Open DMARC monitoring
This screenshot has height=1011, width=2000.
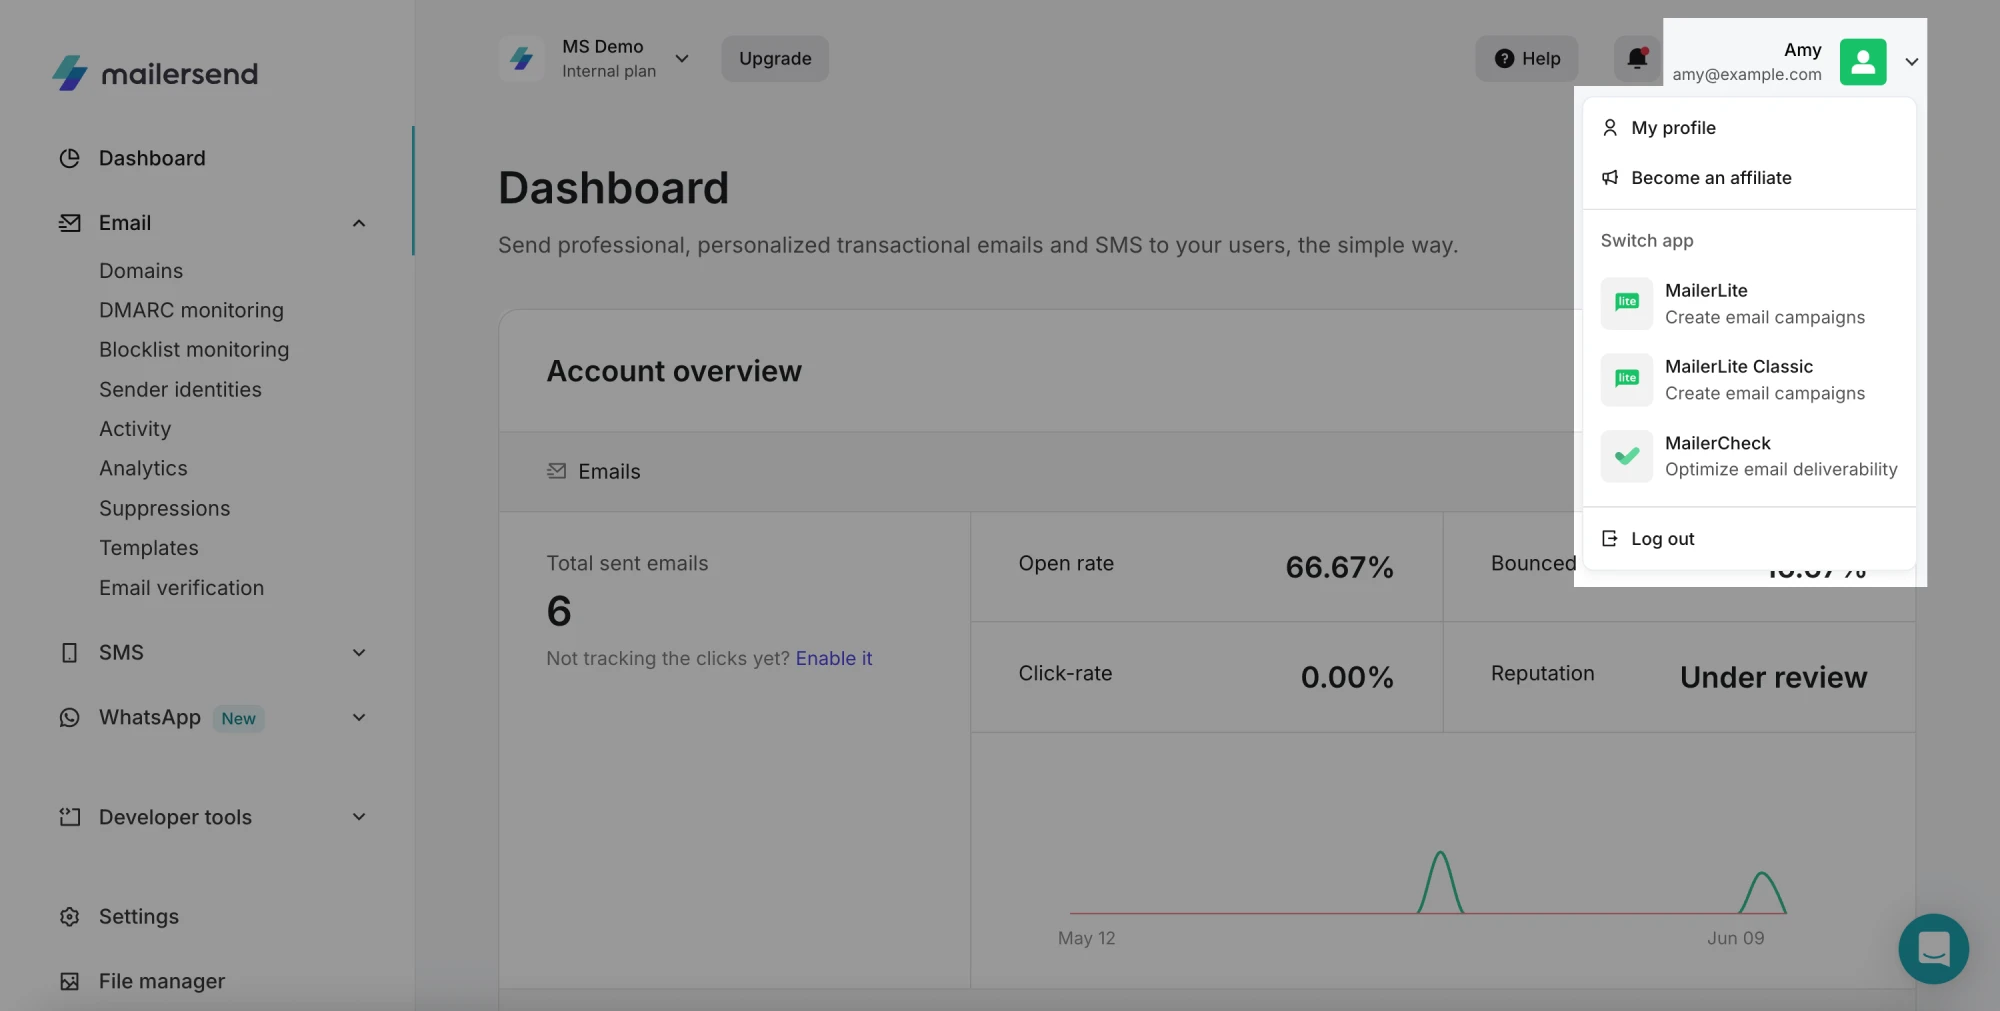[191, 311]
